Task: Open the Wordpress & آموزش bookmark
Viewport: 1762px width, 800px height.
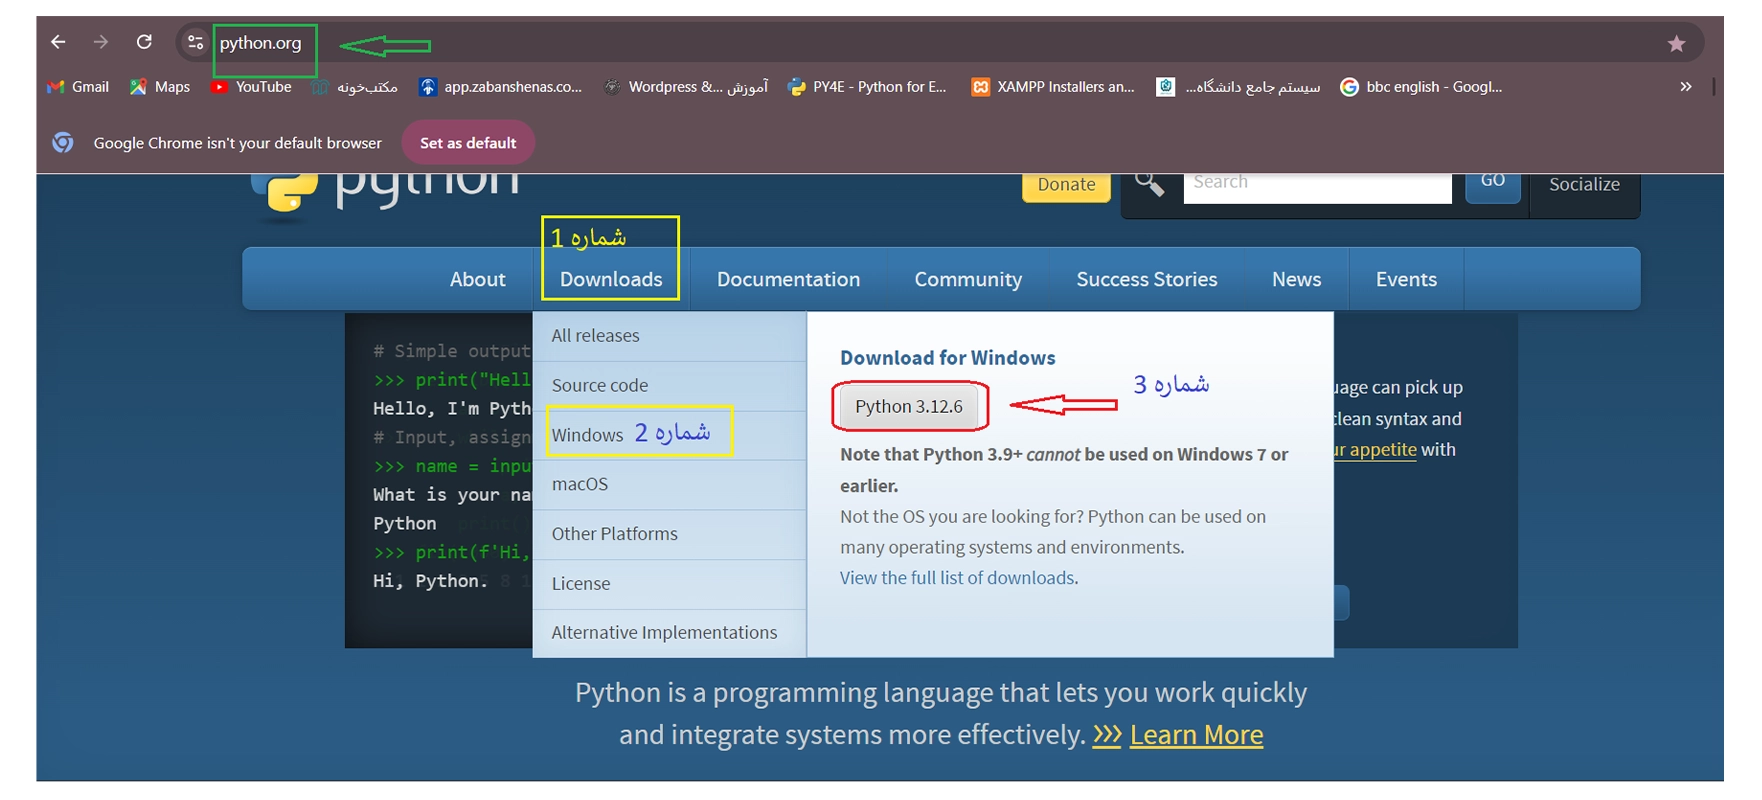Action: pos(686,87)
